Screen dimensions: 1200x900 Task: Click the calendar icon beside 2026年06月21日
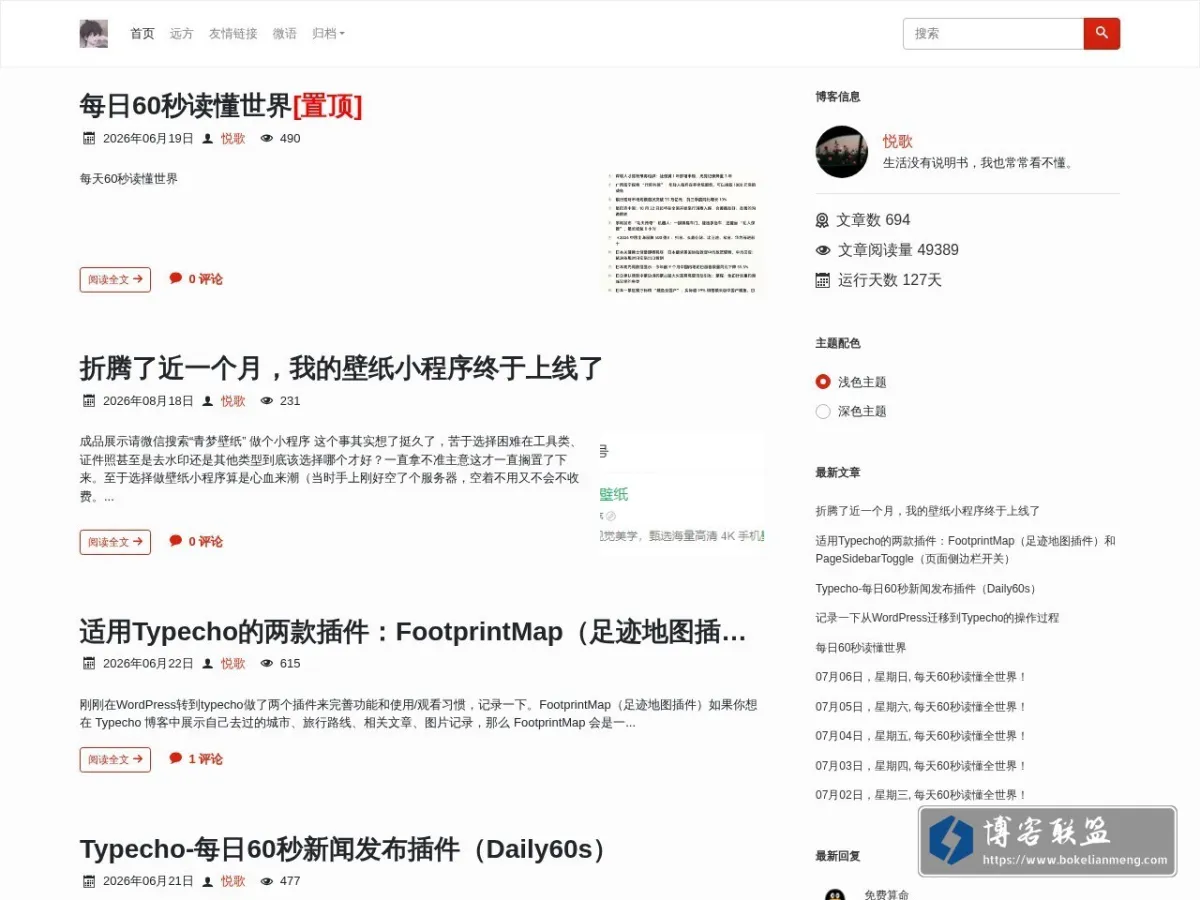click(88, 881)
